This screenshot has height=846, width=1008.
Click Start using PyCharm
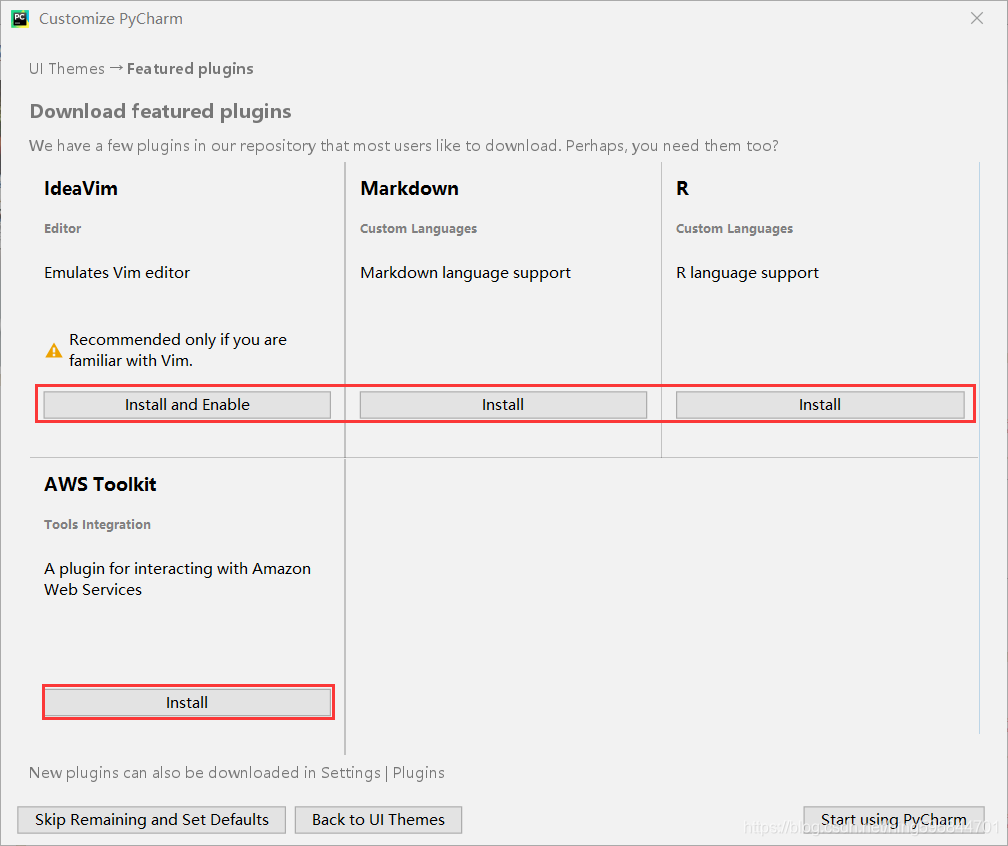tap(894, 820)
